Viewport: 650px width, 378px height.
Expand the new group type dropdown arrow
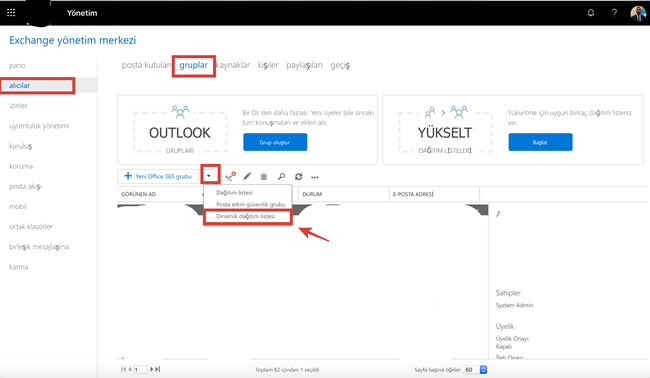click(209, 176)
